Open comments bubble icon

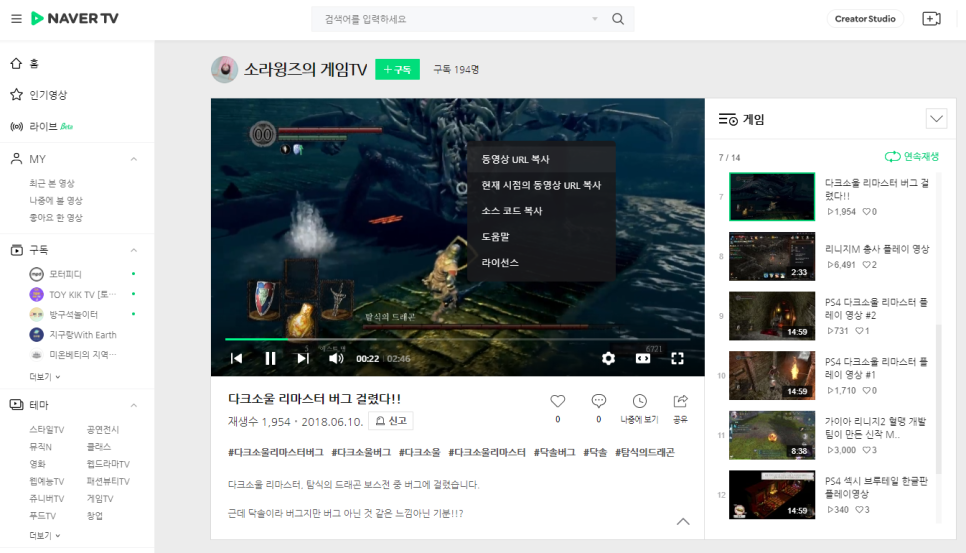pyautogui.click(x=598, y=402)
